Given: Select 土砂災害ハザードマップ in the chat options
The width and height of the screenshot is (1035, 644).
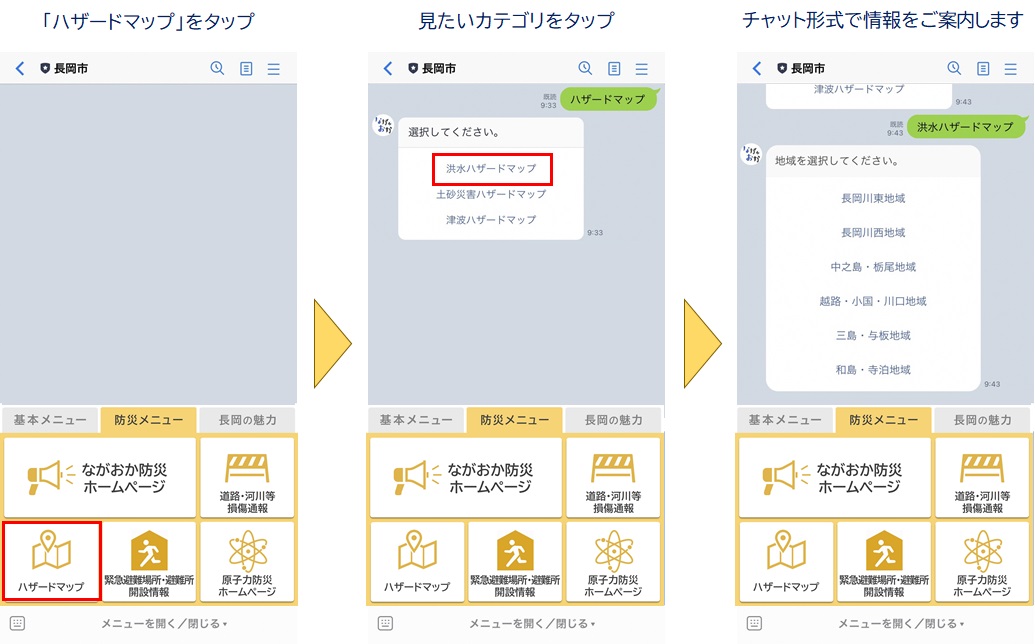Looking at the screenshot, I should pos(491,194).
